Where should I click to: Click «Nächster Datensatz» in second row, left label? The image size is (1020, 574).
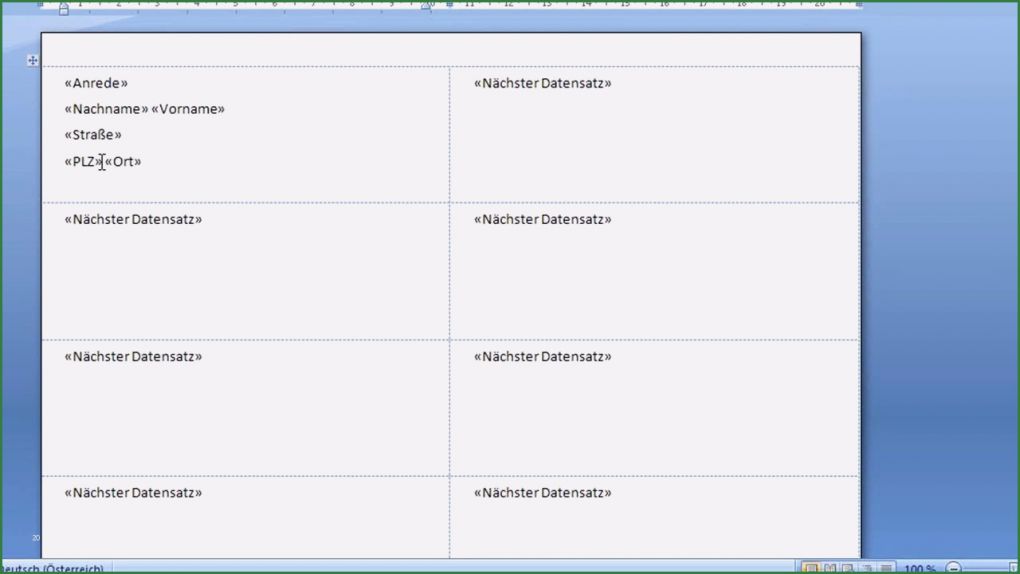coord(133,219)
